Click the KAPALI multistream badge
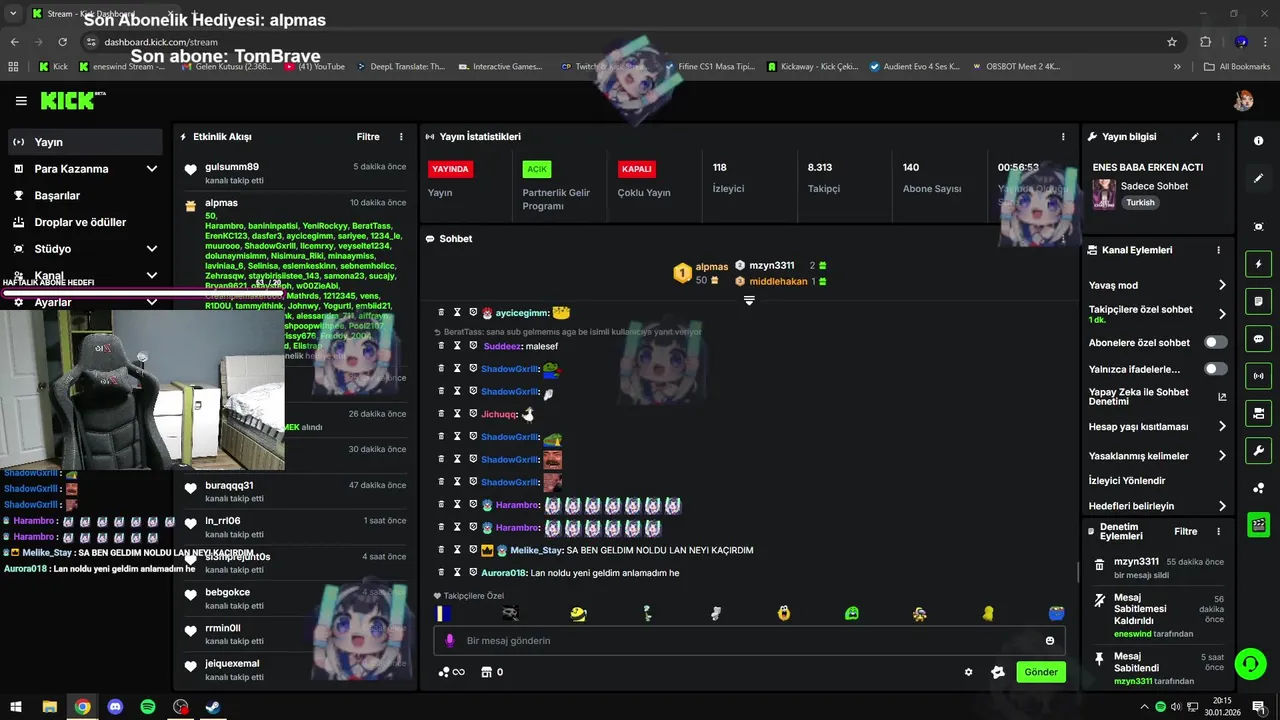Image resolution: width=1280 pixels, height=720 pixels. (x=637, y=169)
